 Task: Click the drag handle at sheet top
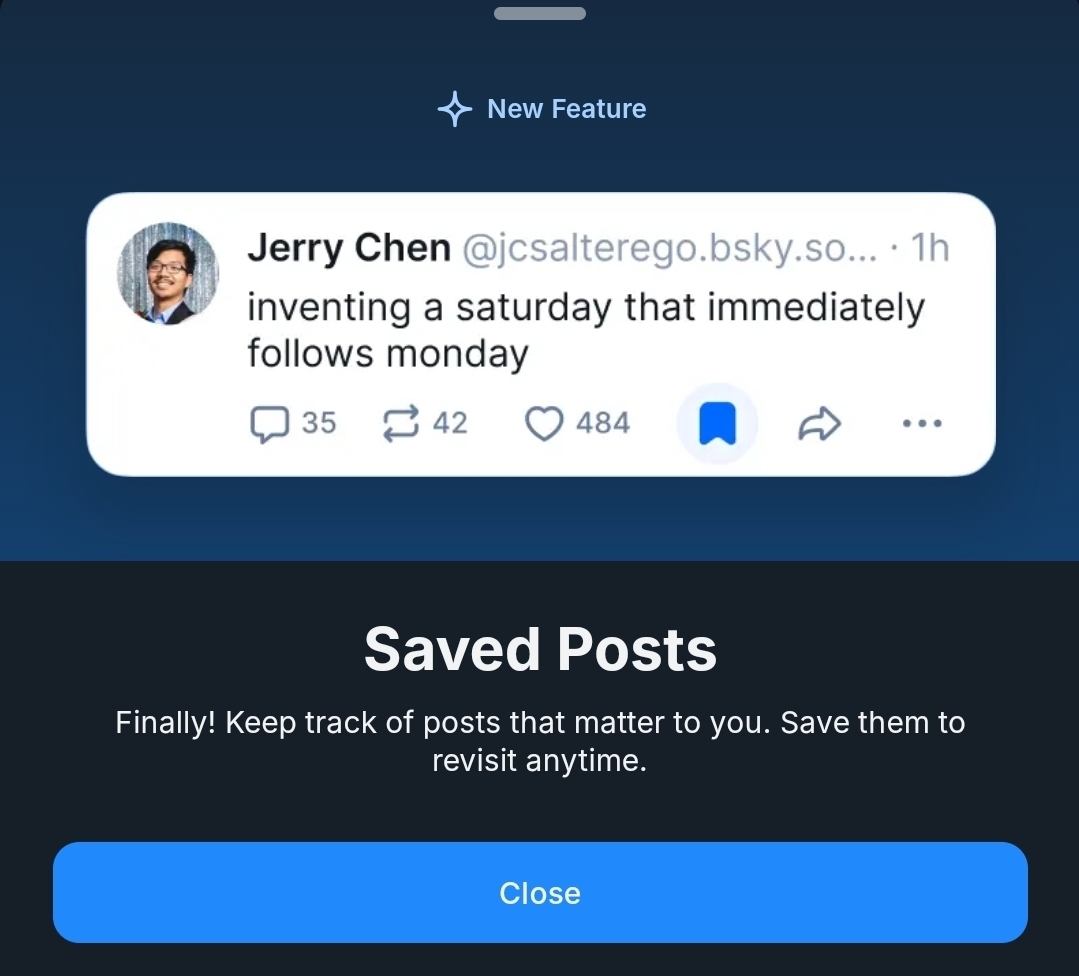click(x=540, y=14)
